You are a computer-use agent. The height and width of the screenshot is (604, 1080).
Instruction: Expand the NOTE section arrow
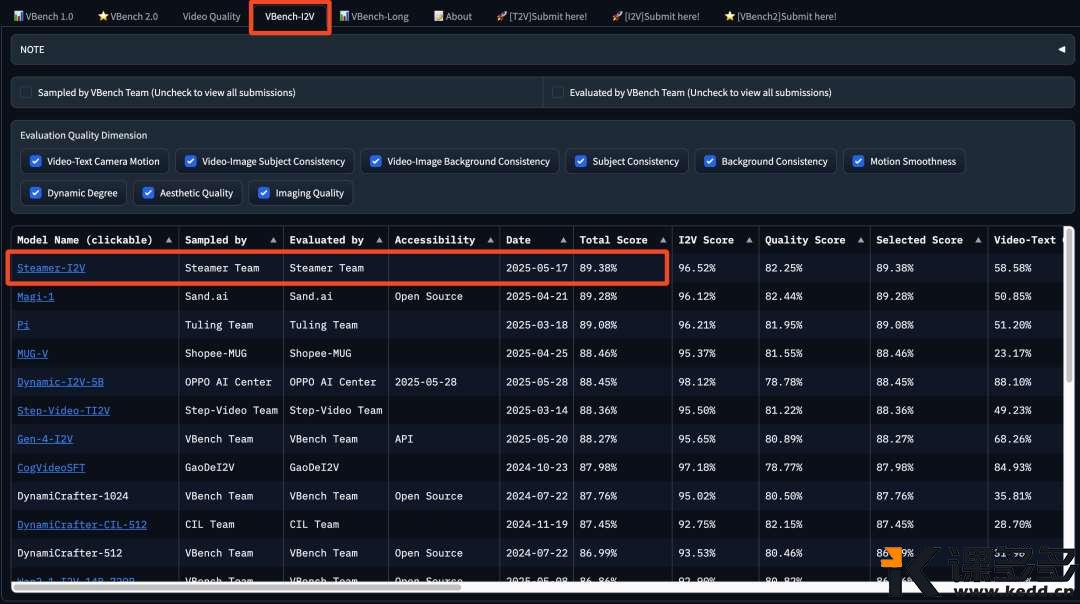pyautogui.click(x=1061, y=50)
